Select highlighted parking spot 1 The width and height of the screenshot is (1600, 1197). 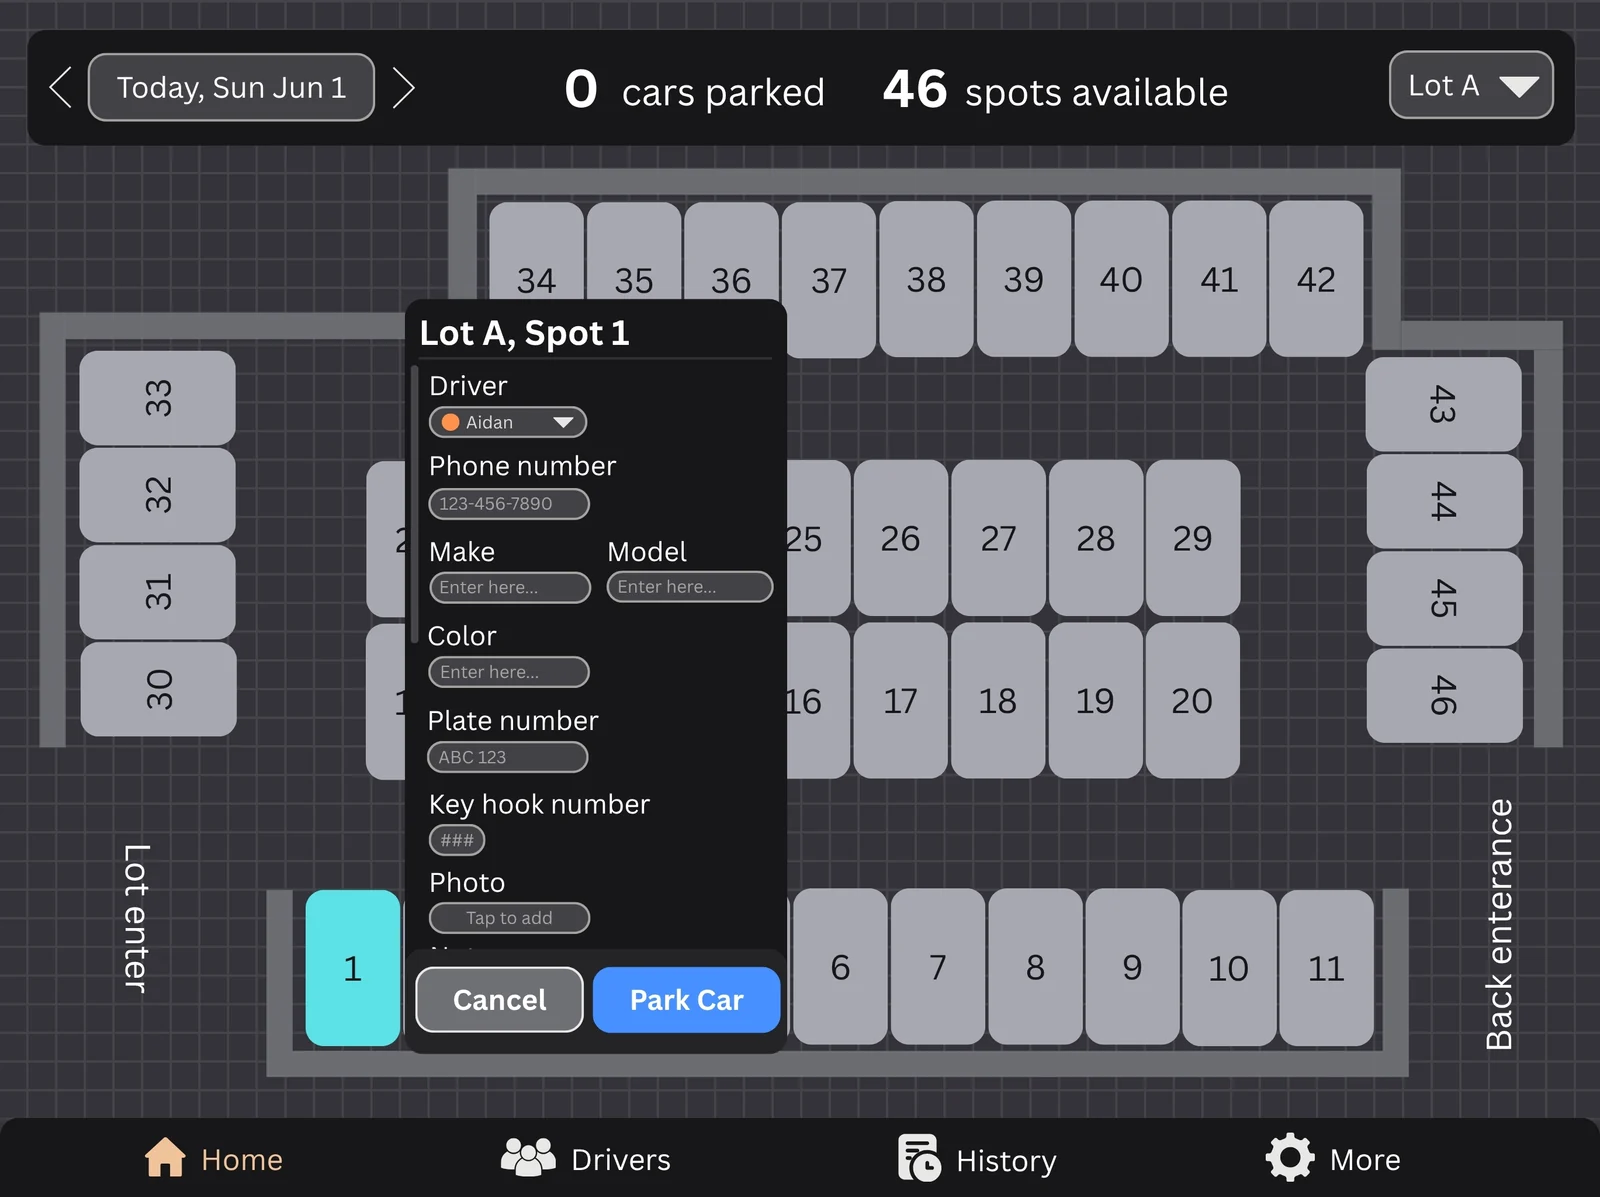[x=353, y=968]
